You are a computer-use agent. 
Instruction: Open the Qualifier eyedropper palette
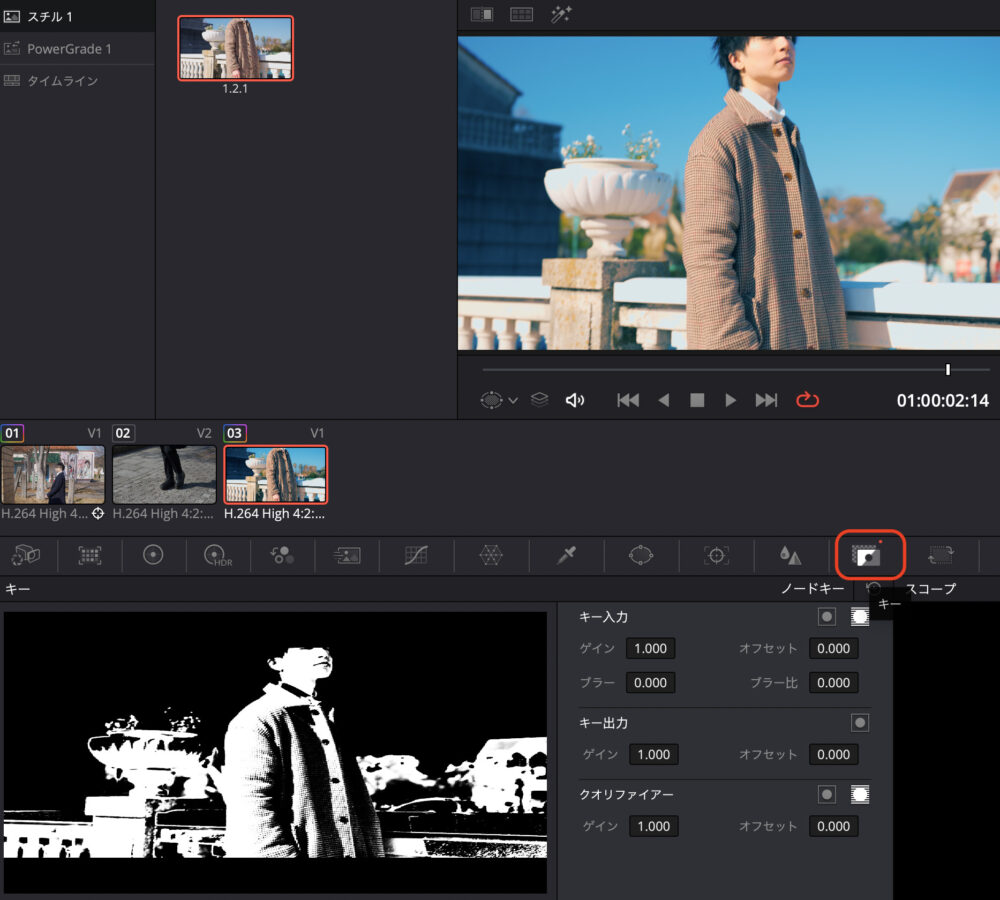point(568,555)
